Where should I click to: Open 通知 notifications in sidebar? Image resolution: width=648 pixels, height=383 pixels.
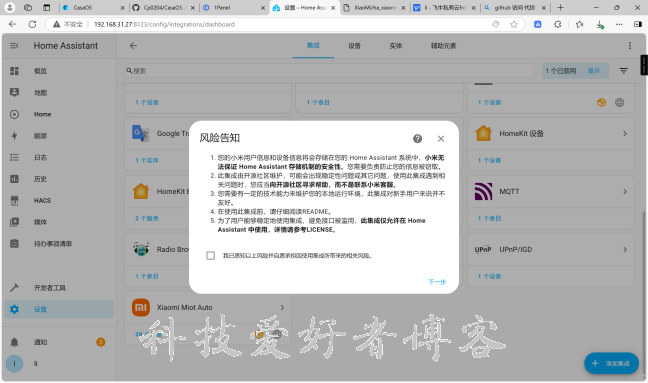(x=59, y=342)
